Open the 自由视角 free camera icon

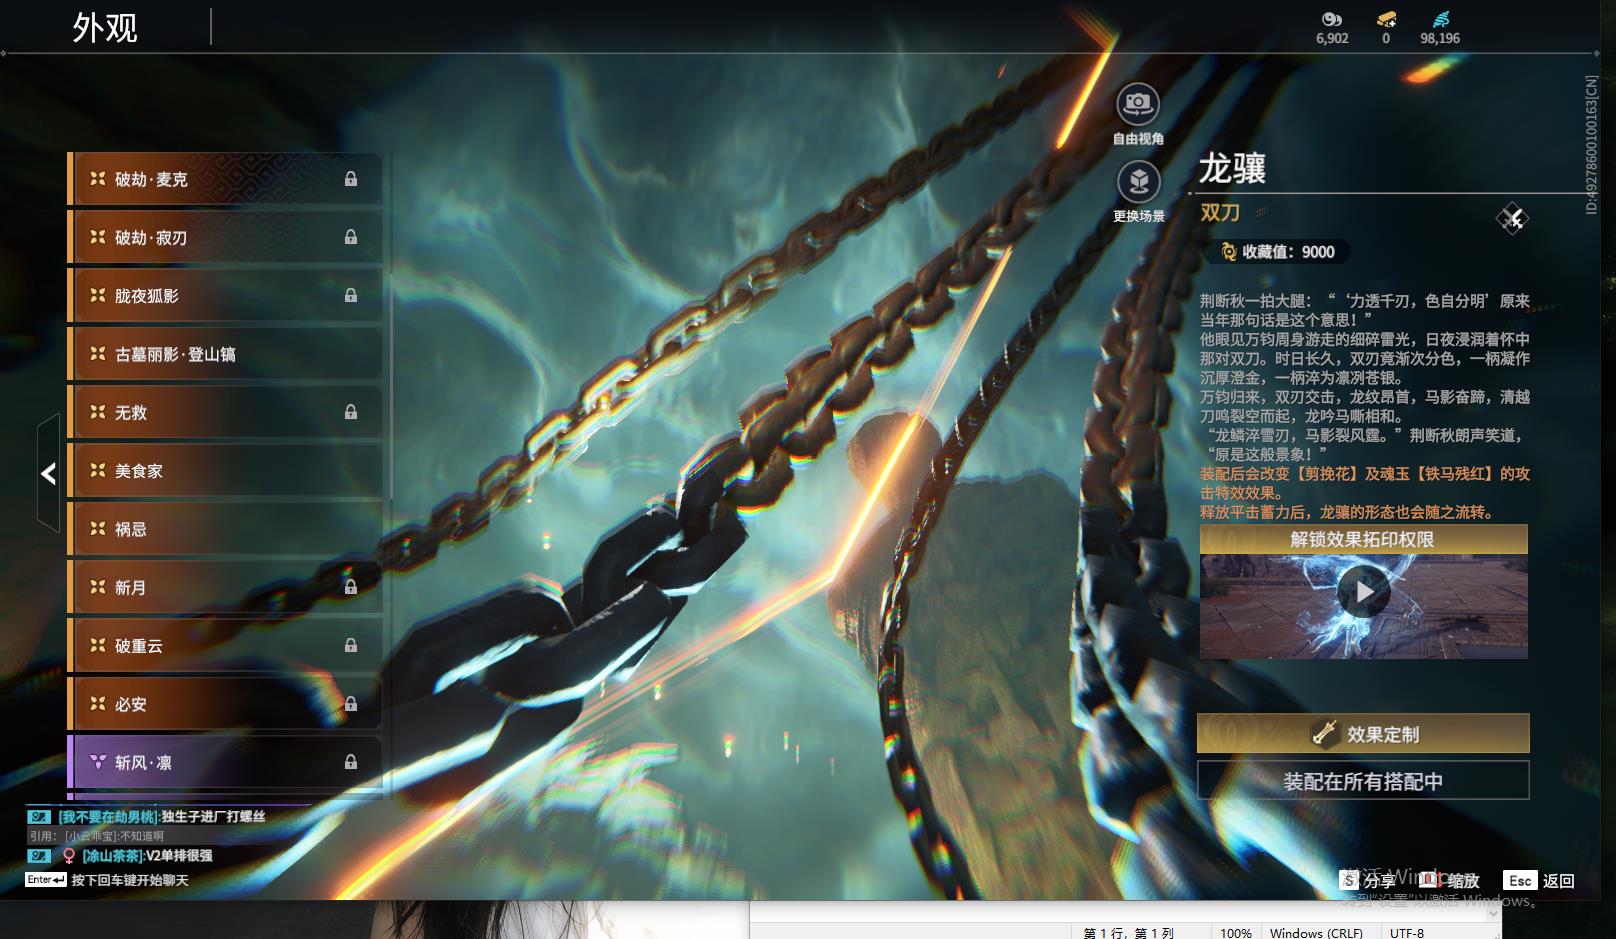point(1138,103)
